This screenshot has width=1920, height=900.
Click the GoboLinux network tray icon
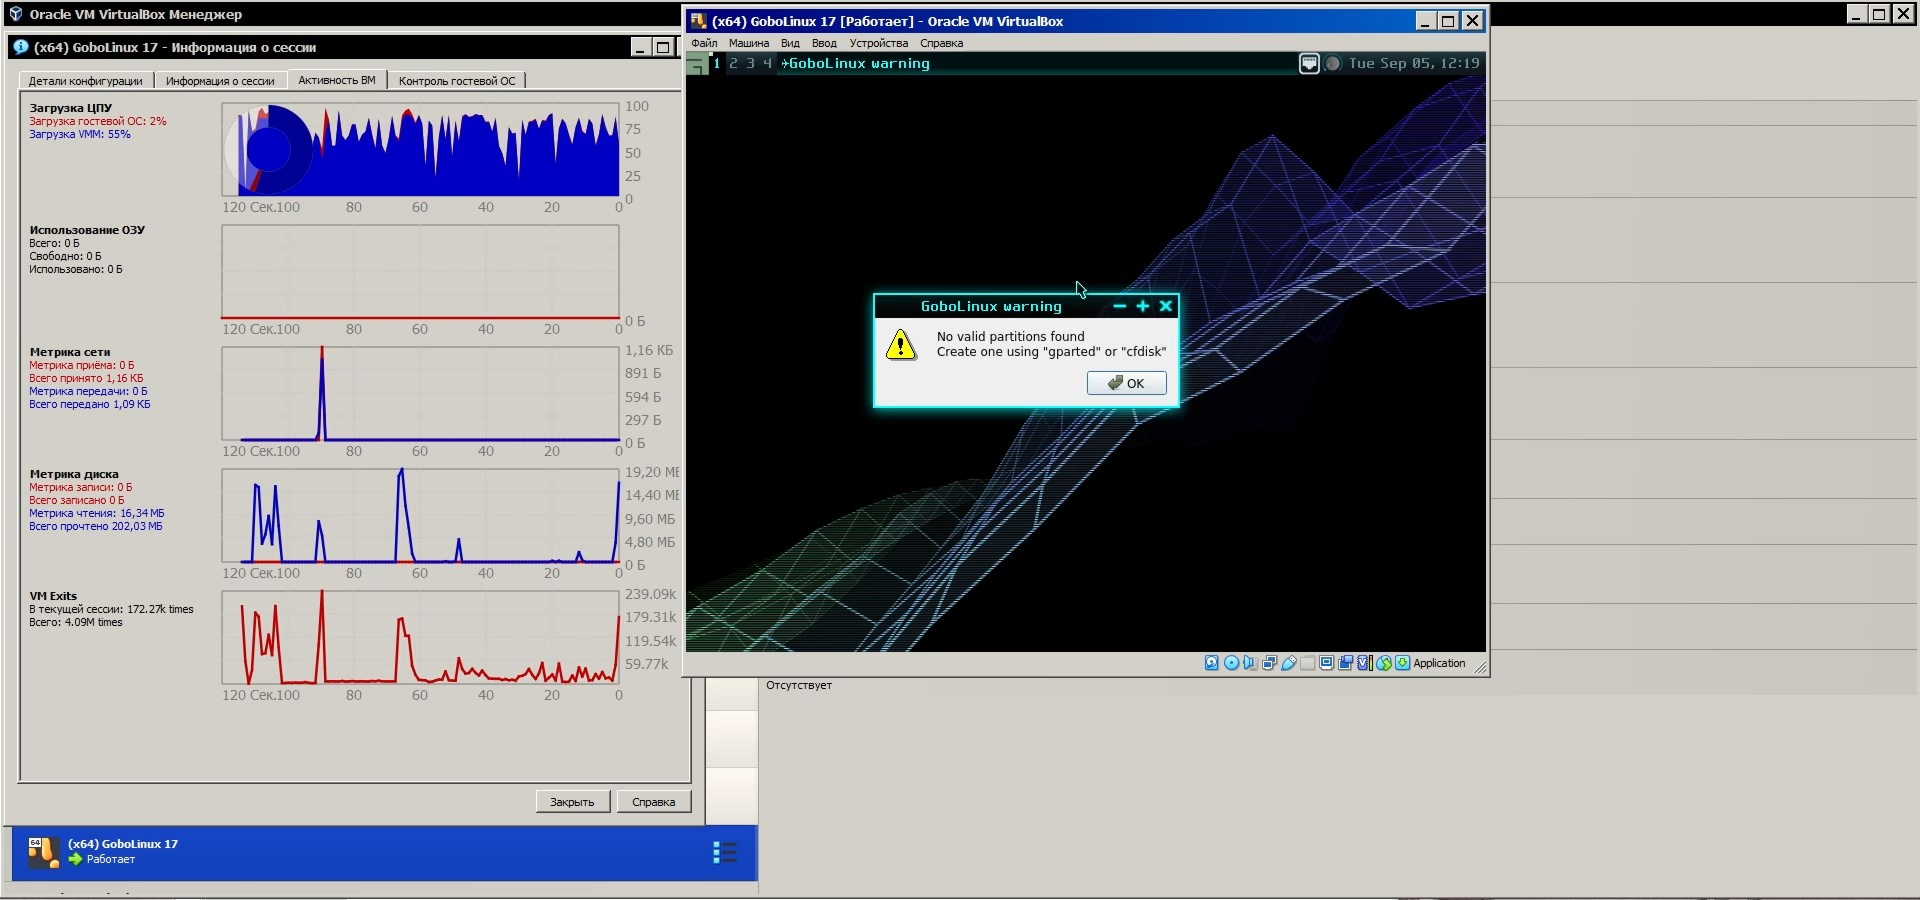(1309, 64)
